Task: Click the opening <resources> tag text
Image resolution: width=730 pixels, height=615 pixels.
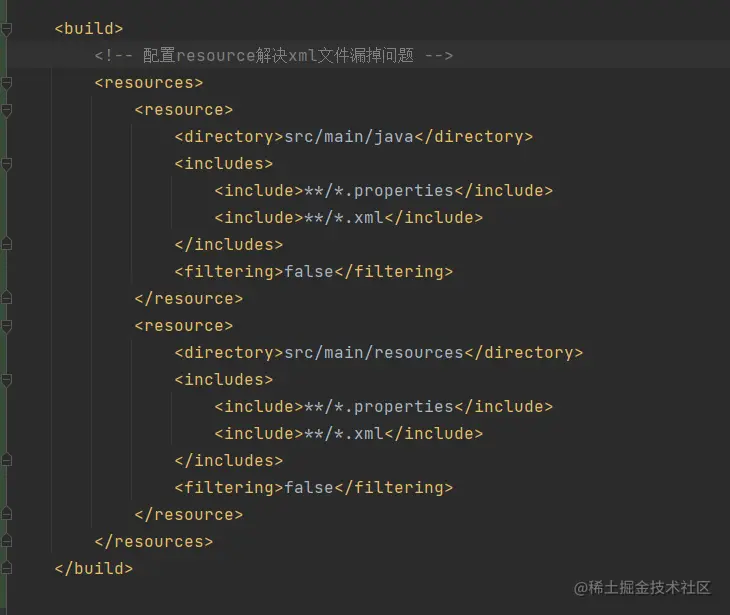Action: [149, 82]
